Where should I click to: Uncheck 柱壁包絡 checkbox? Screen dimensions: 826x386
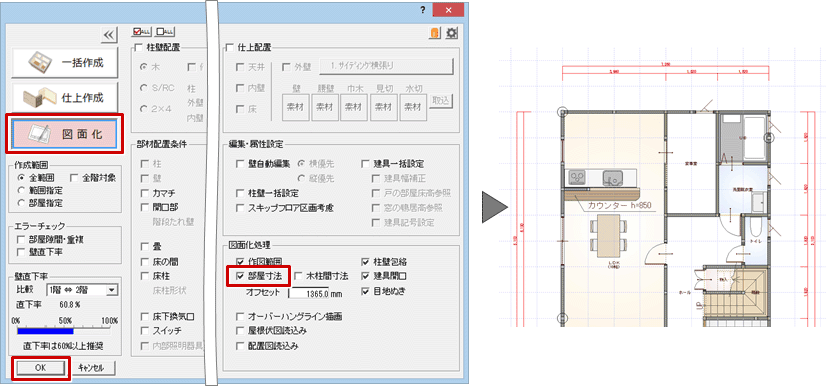pos(388,261)
